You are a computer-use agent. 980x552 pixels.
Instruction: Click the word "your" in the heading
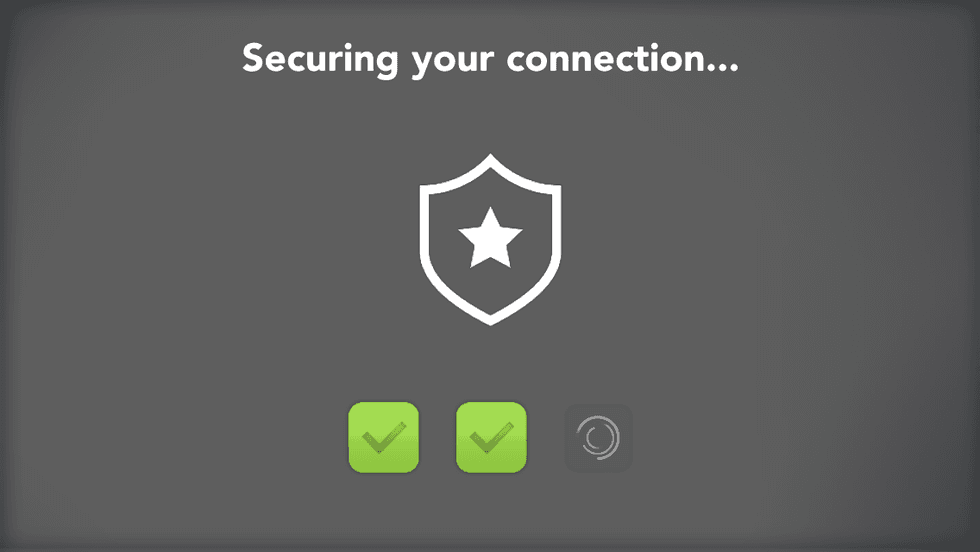point(452,63)
